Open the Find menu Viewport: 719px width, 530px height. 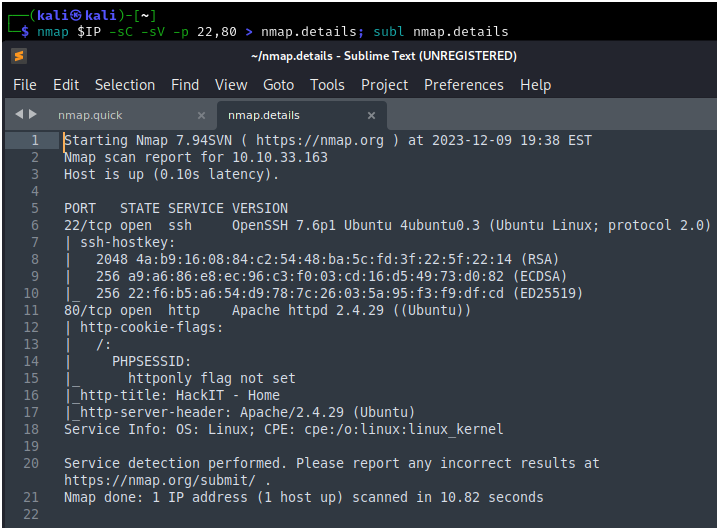[185, 85]
